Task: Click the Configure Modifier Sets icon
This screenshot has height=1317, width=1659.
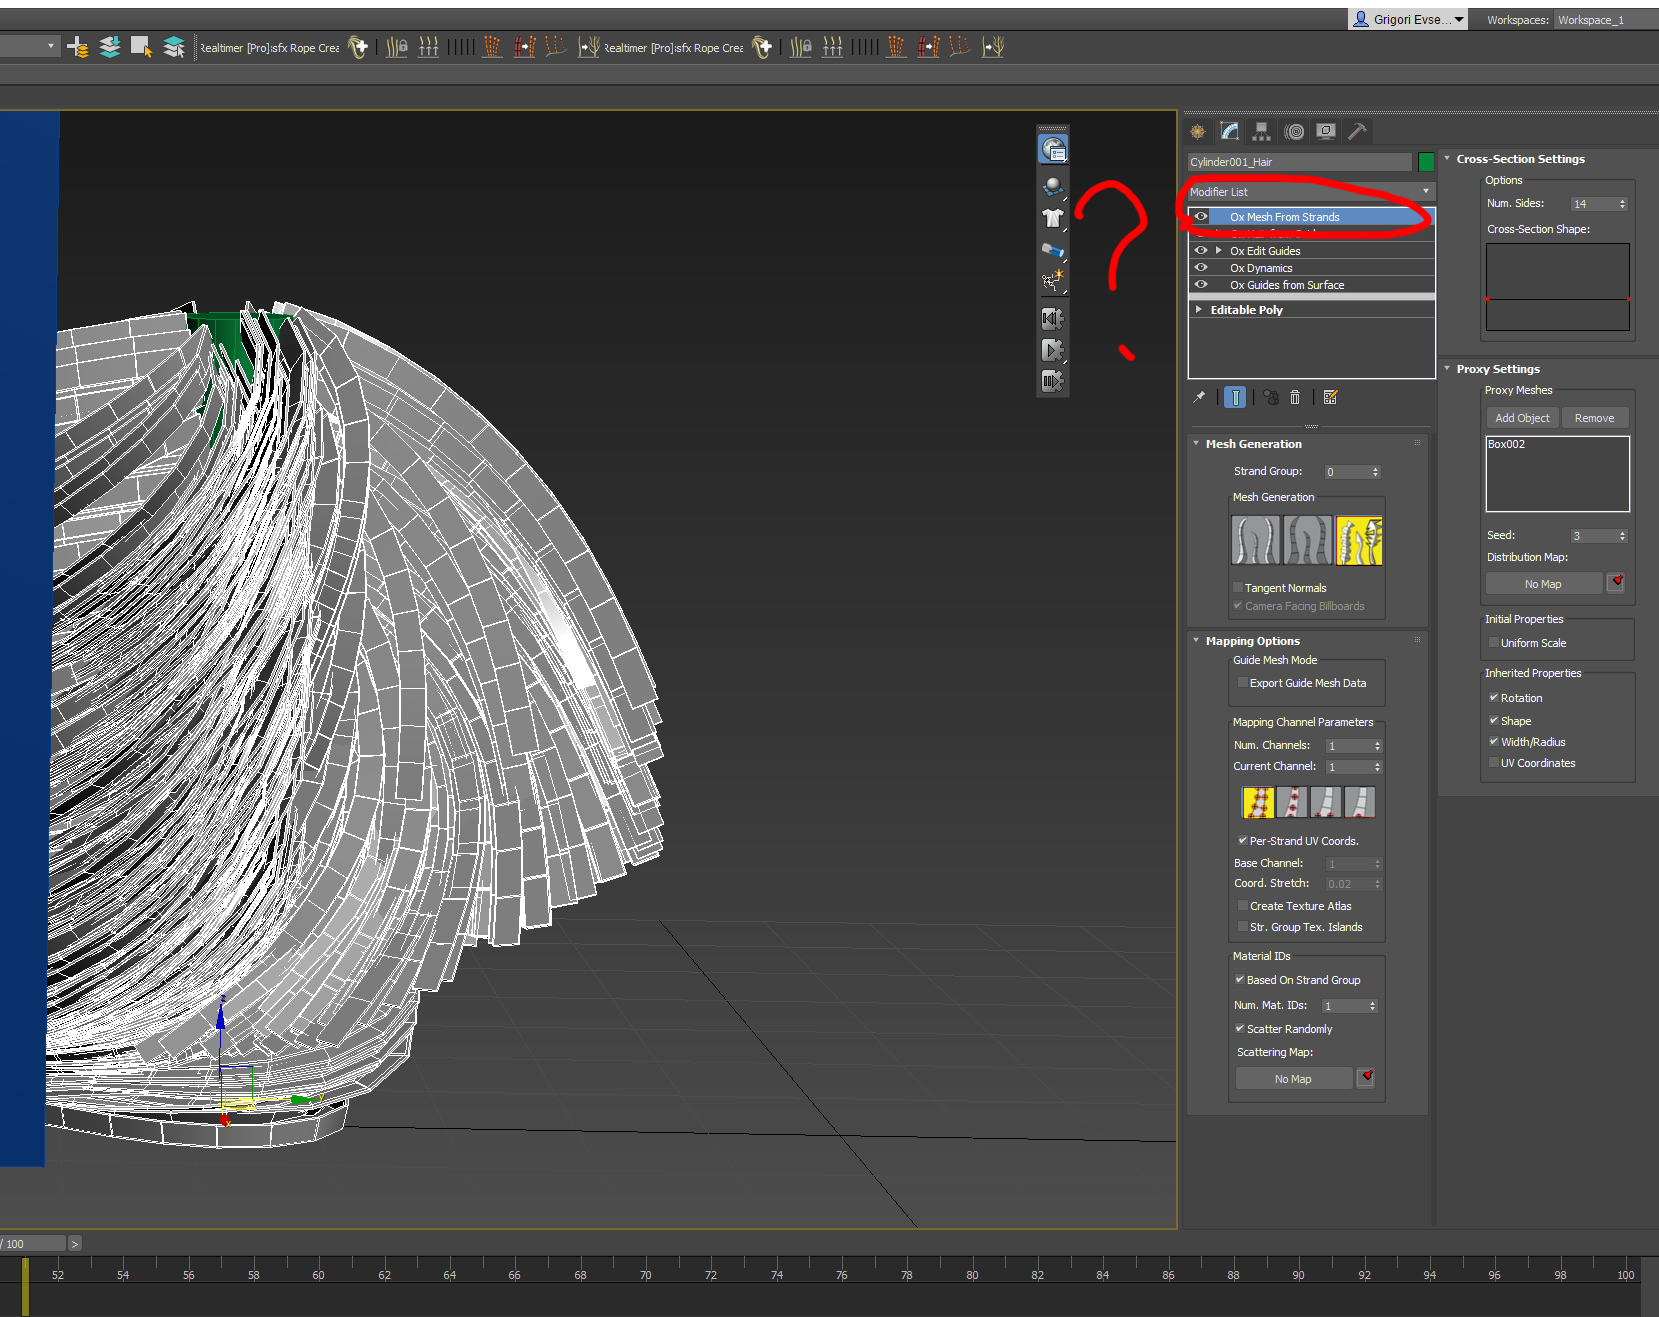Action: pyautogui.click(x=1330, y=398)
